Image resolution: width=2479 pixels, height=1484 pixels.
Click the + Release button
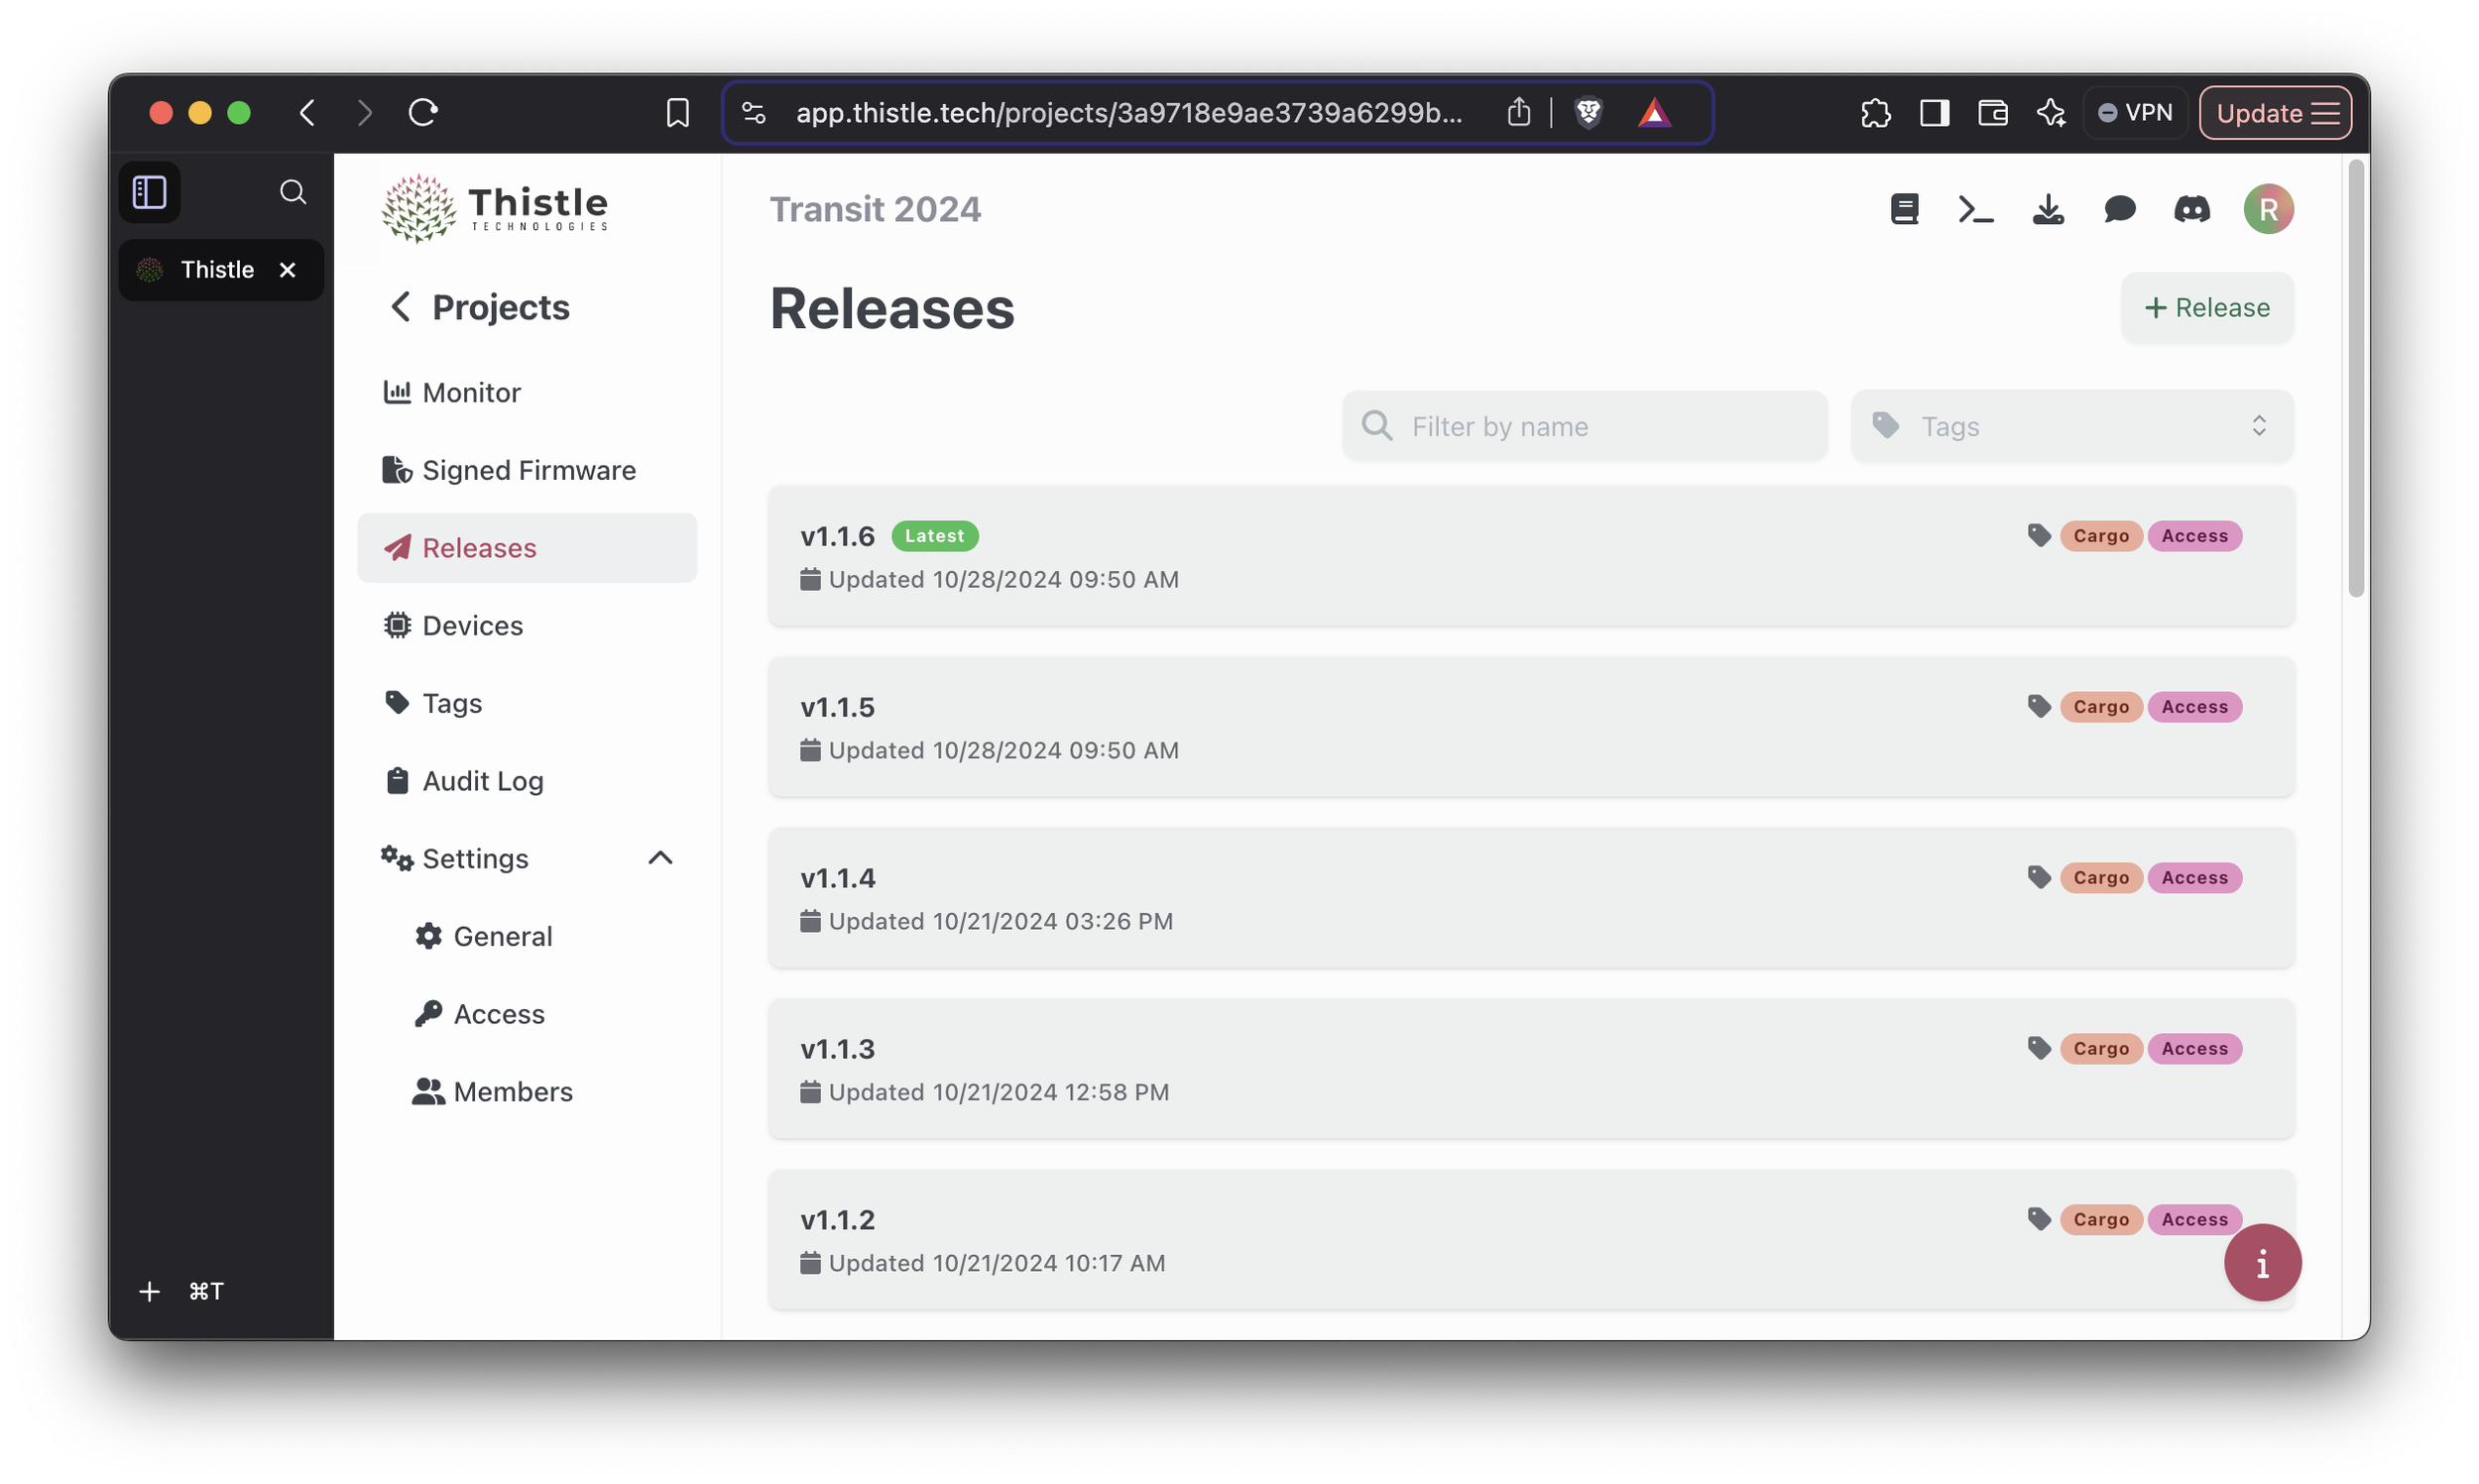point(2206,307)
